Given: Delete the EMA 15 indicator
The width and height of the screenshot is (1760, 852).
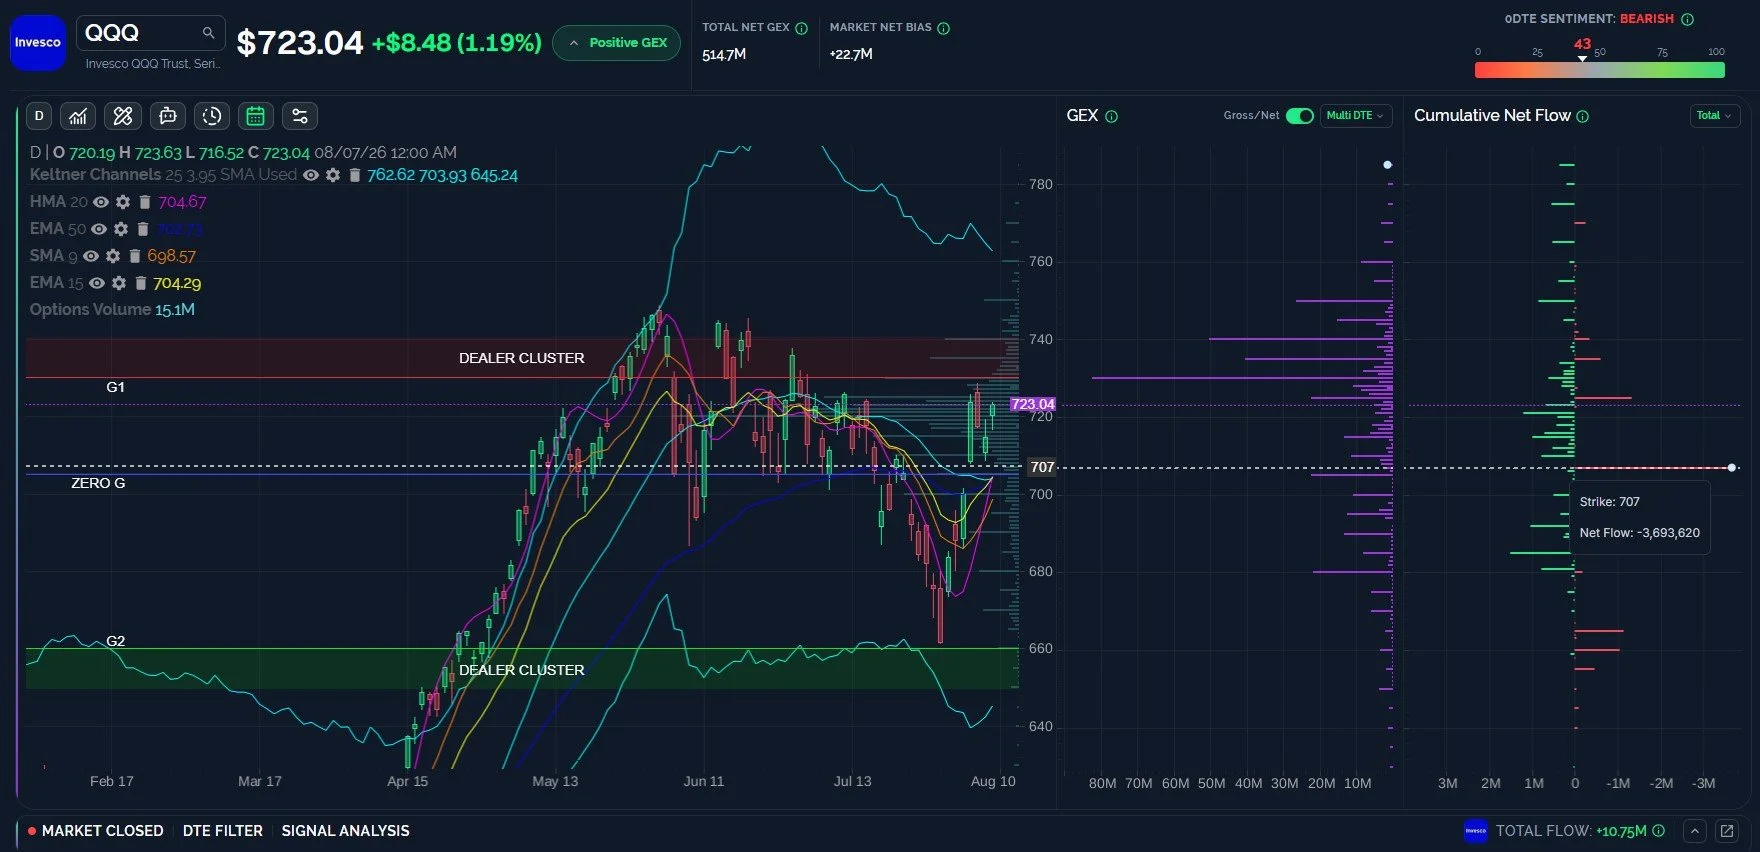Looking at the screenshot, I should click(141, 283).
